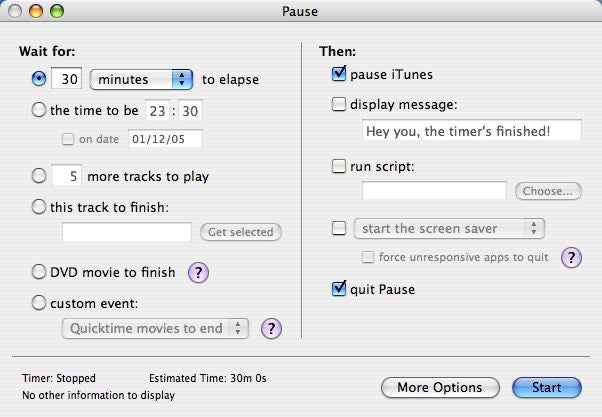This screenshot has height=417, width=602.
Task: Select the custom event radio button
Action: 39,303
